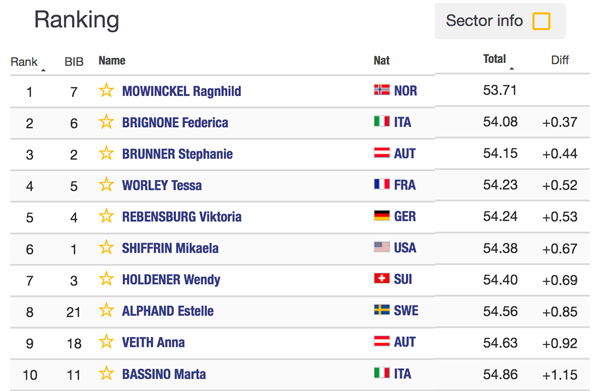This screenshot has width=600, height=391.
Task: Click the Diff column header
Action: click(x=560, y=60)
